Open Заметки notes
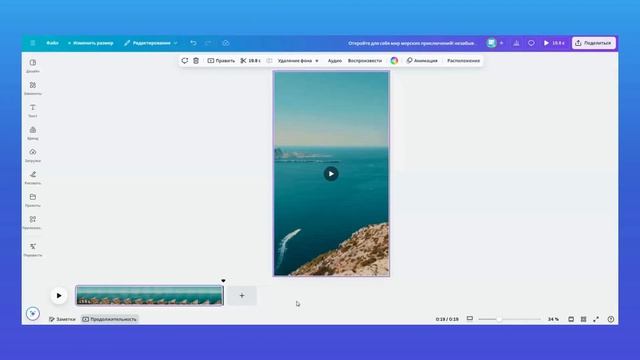 (62, 319)
